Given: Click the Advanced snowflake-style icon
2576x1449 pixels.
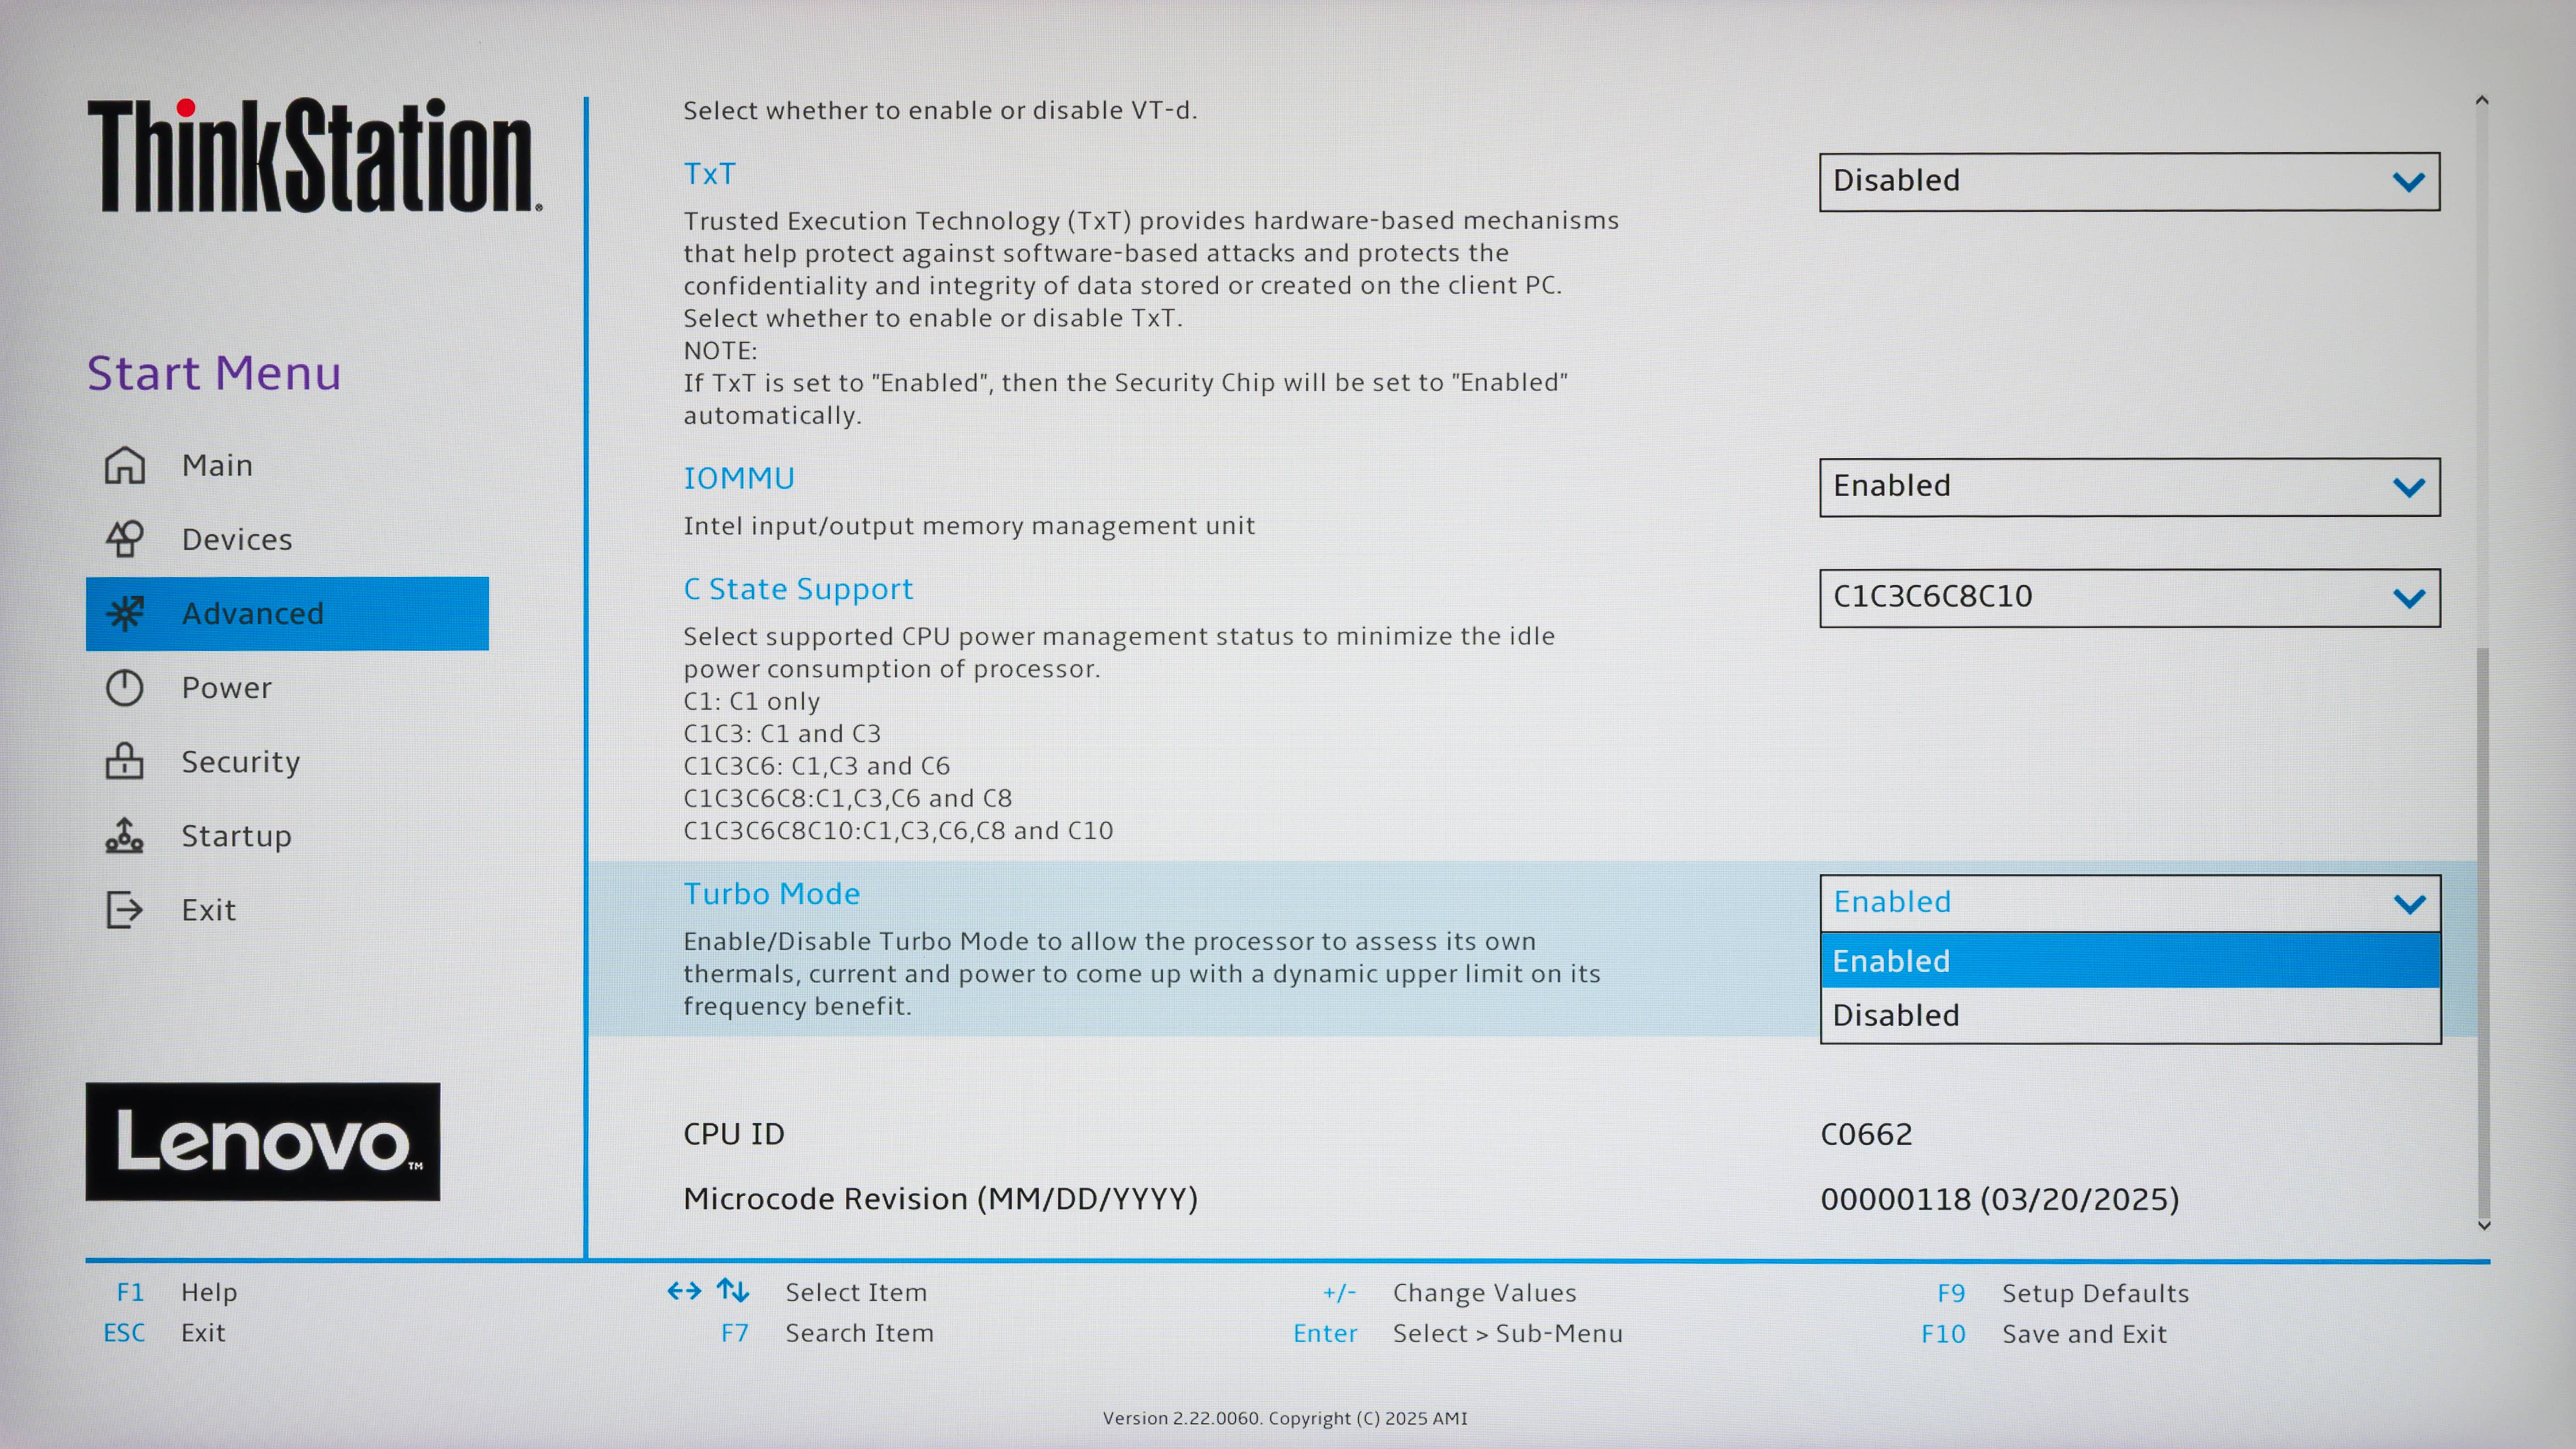Looking at the screenshot, I should pos(125,613).
